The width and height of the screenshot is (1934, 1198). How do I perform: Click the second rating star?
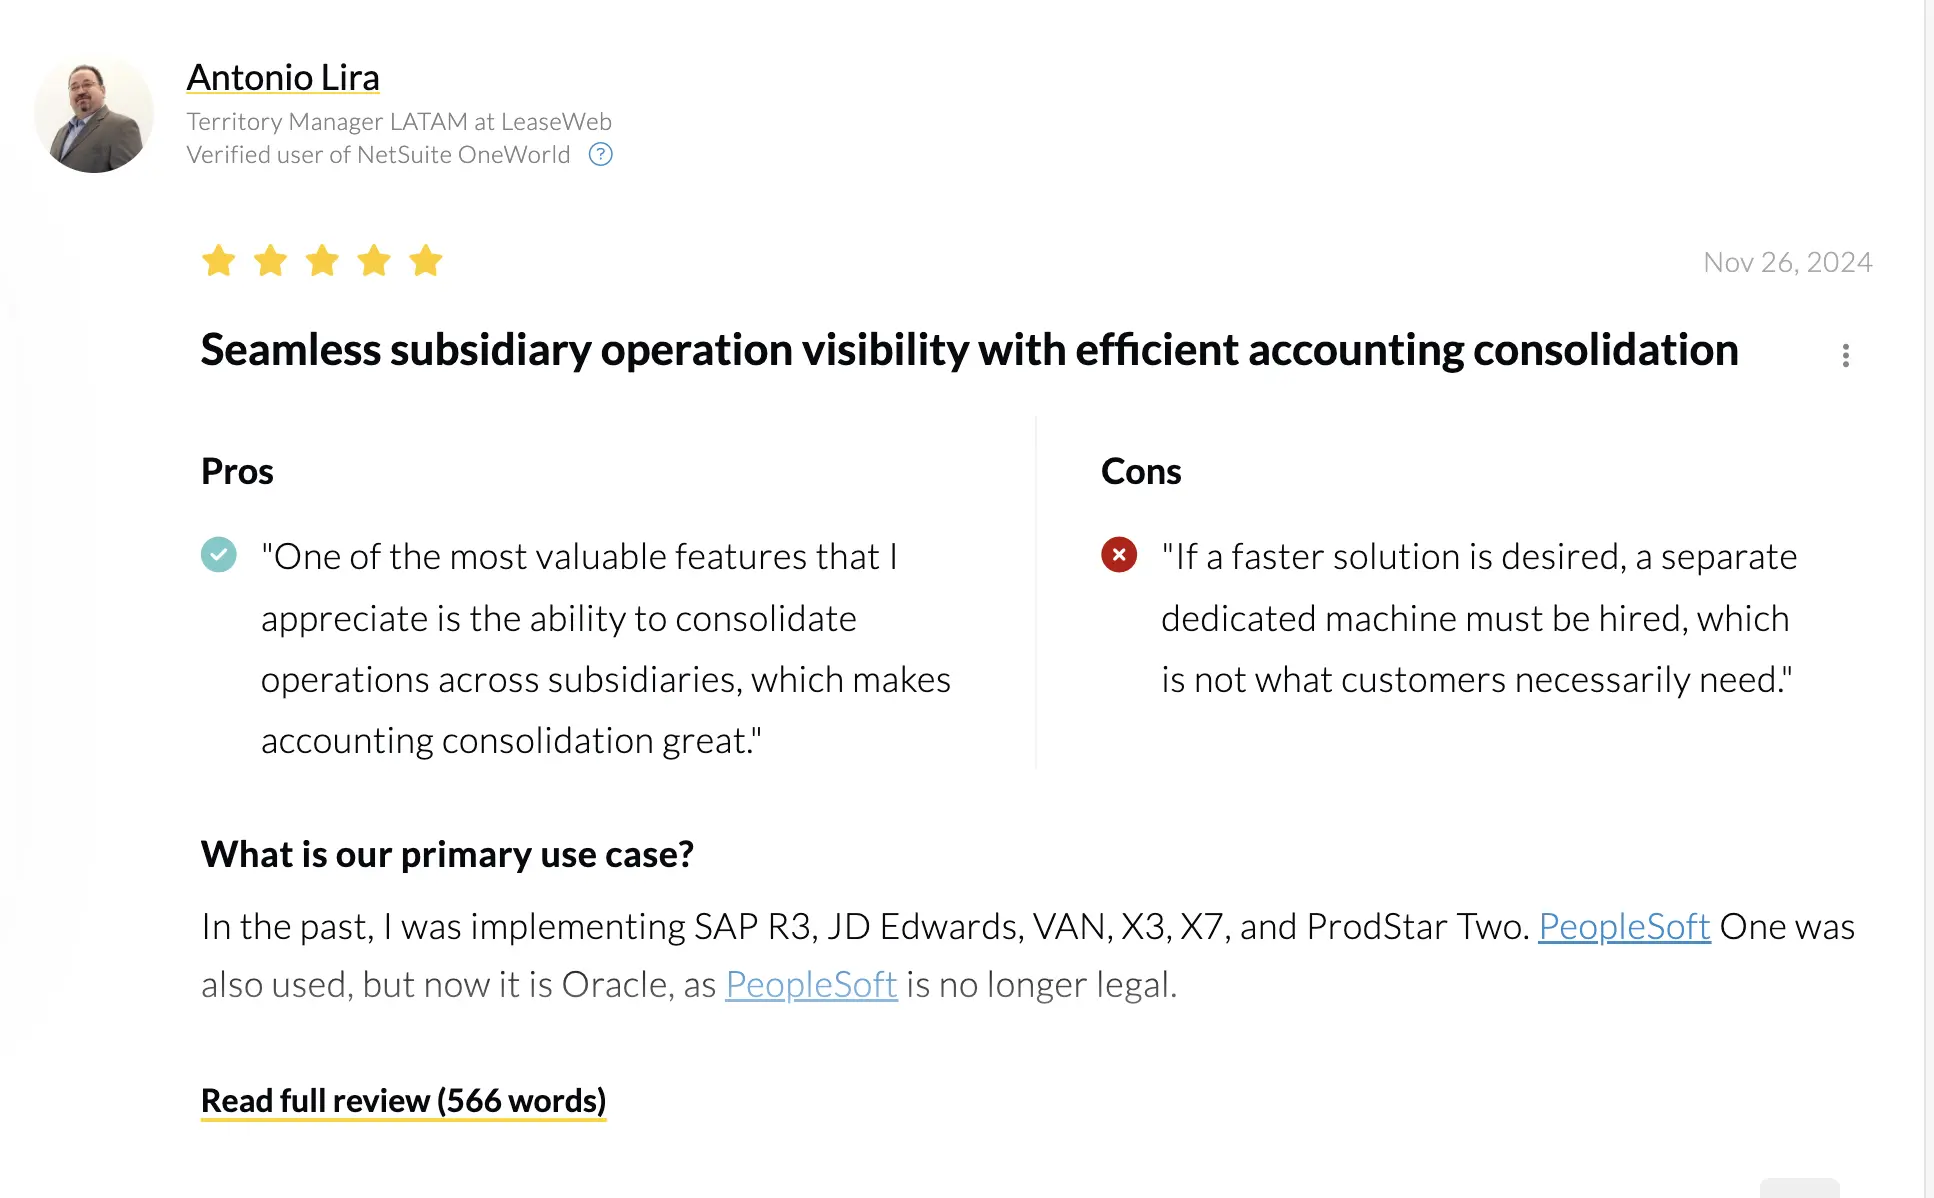270,261
